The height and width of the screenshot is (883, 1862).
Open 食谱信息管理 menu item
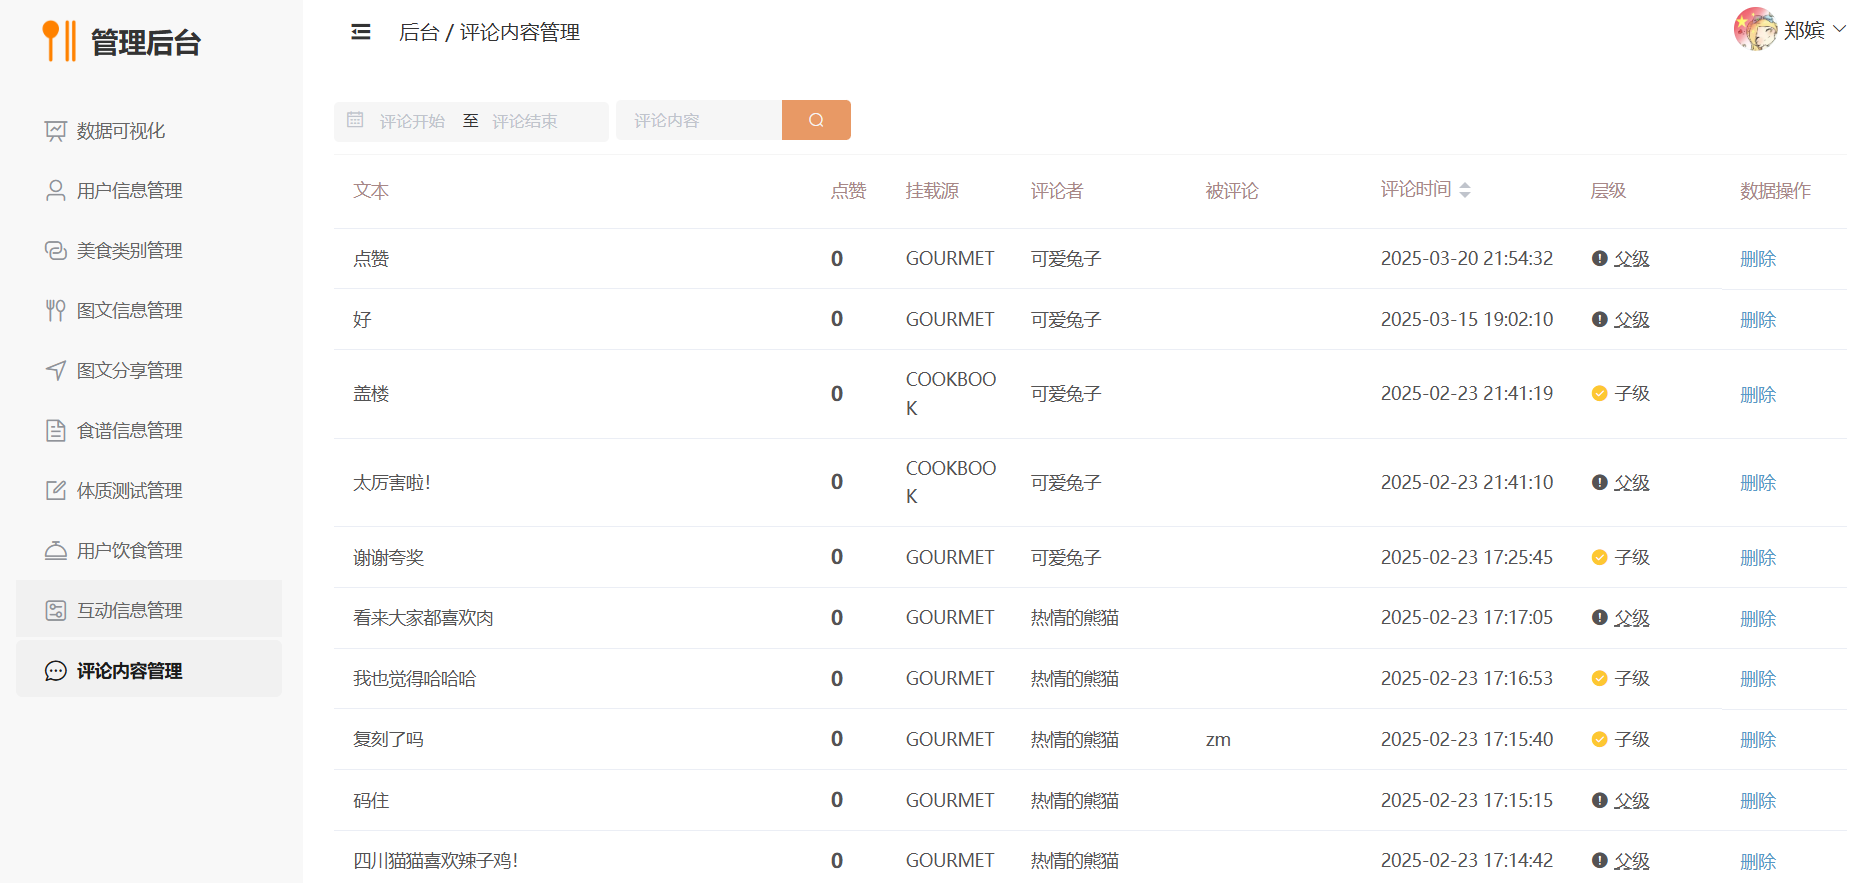[x=149, y=431]
